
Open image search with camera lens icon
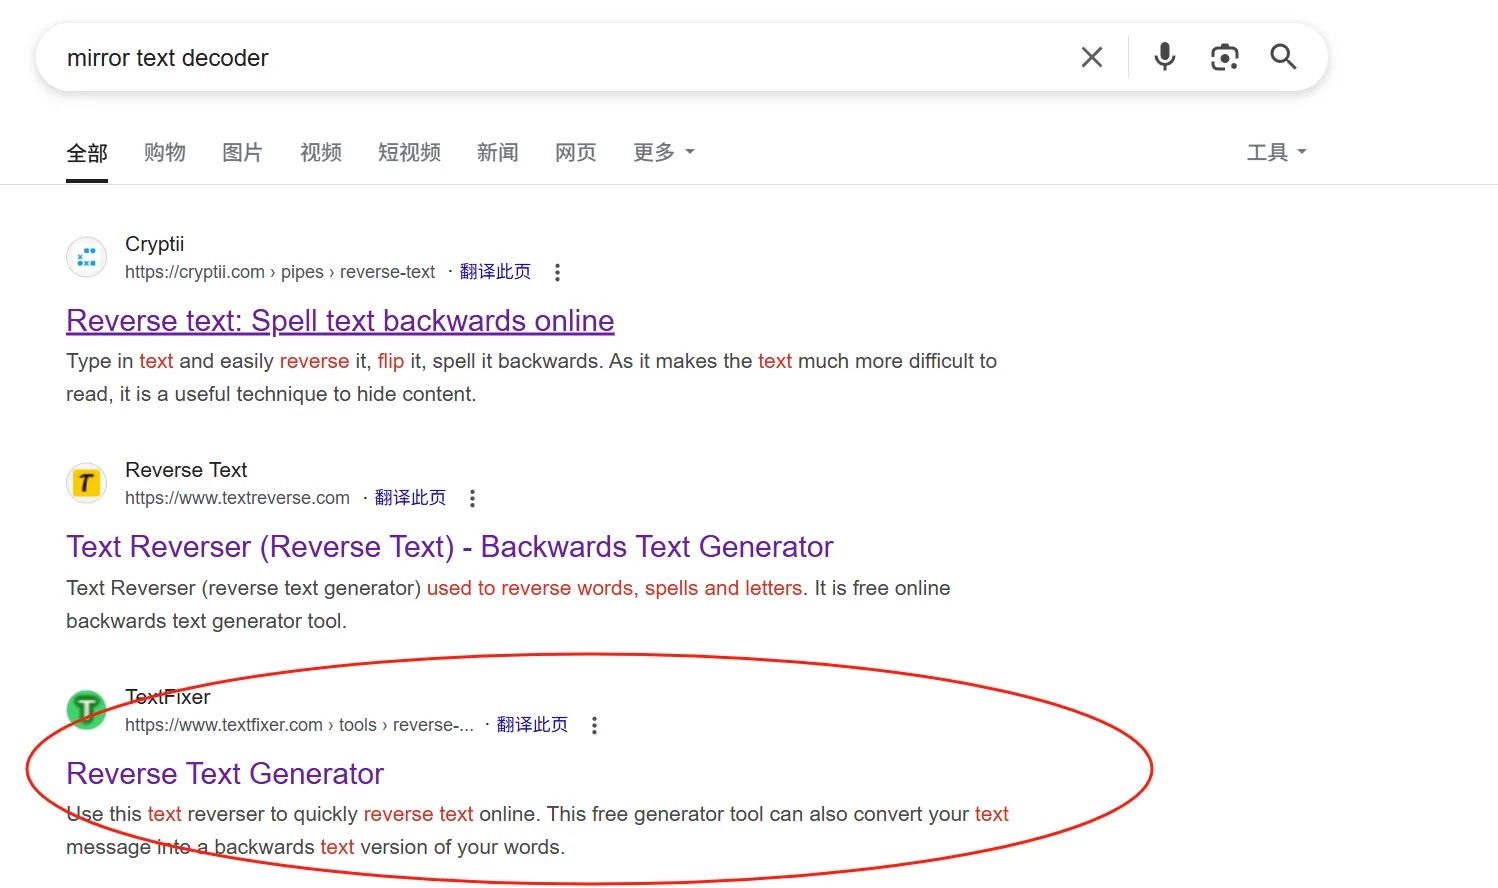pyautogui.click(x=1224, y=57)
